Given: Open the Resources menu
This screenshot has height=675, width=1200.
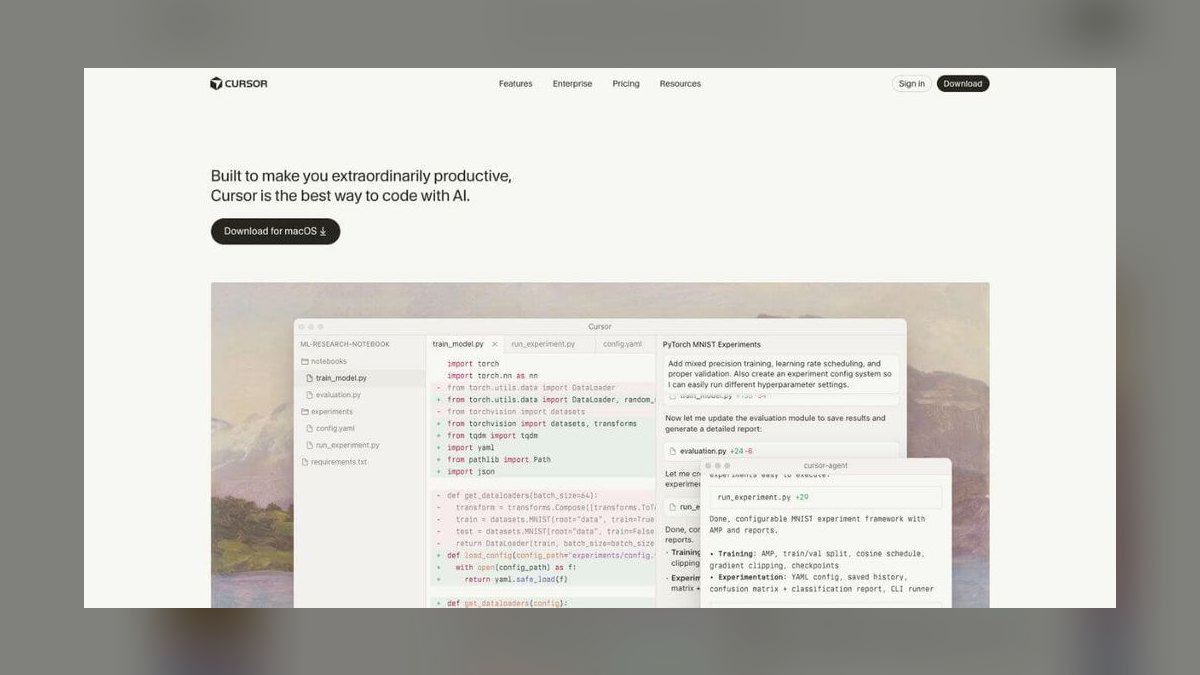Looking at the screenshot, I should [680, 84].
